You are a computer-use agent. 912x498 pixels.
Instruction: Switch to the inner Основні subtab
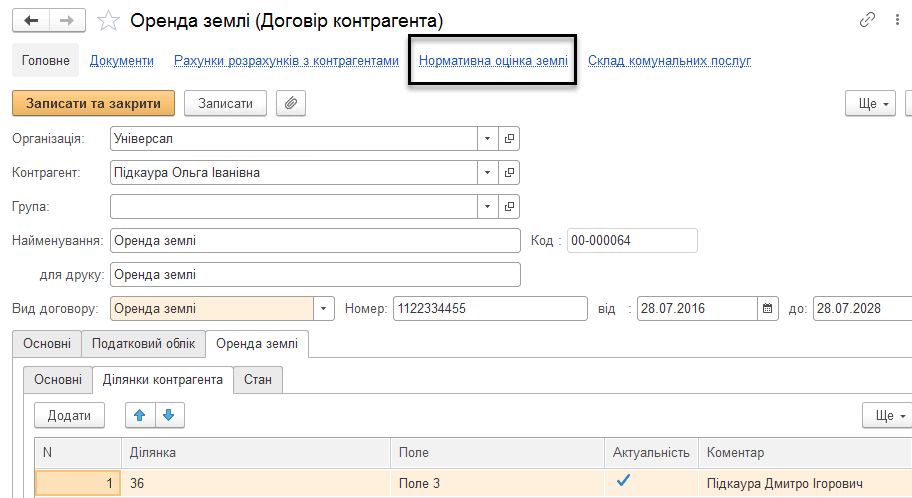pyautogui.click(x=58, y=380)
